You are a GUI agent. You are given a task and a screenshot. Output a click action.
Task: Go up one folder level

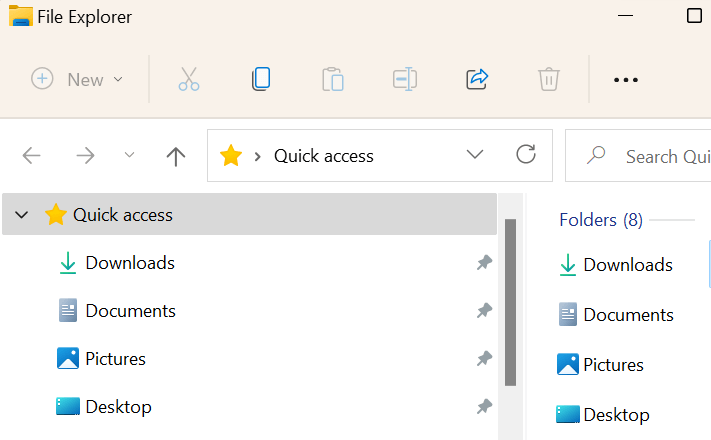(x=176, y=155)
